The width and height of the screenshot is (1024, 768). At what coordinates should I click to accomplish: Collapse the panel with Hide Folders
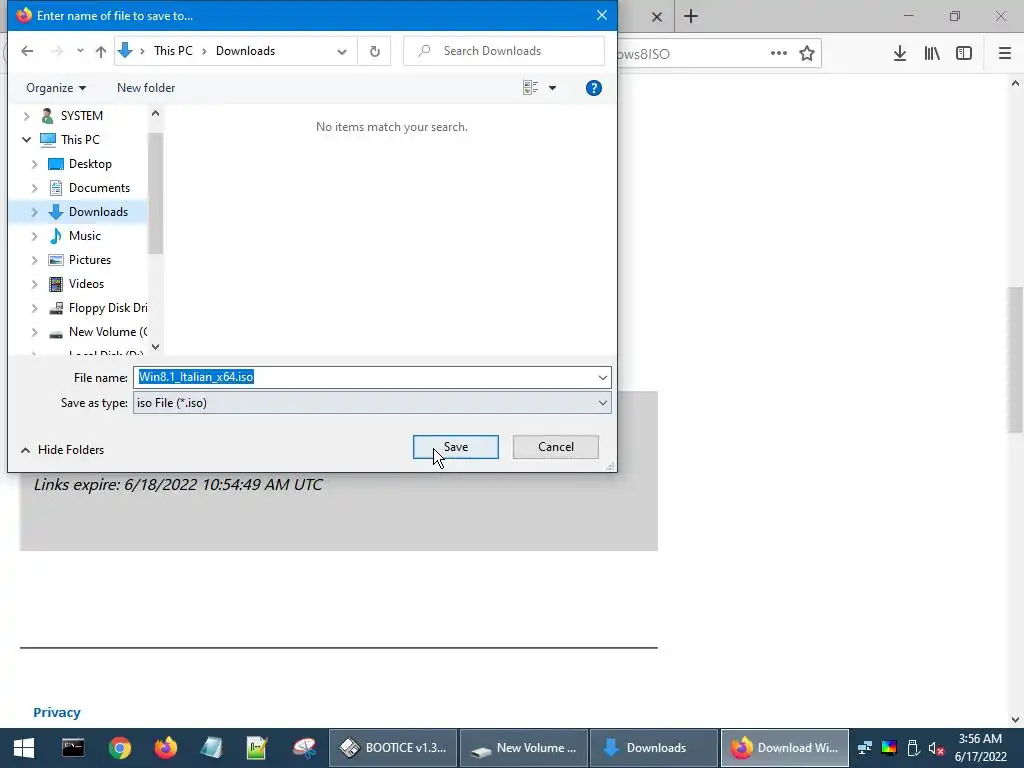[63, 450]
